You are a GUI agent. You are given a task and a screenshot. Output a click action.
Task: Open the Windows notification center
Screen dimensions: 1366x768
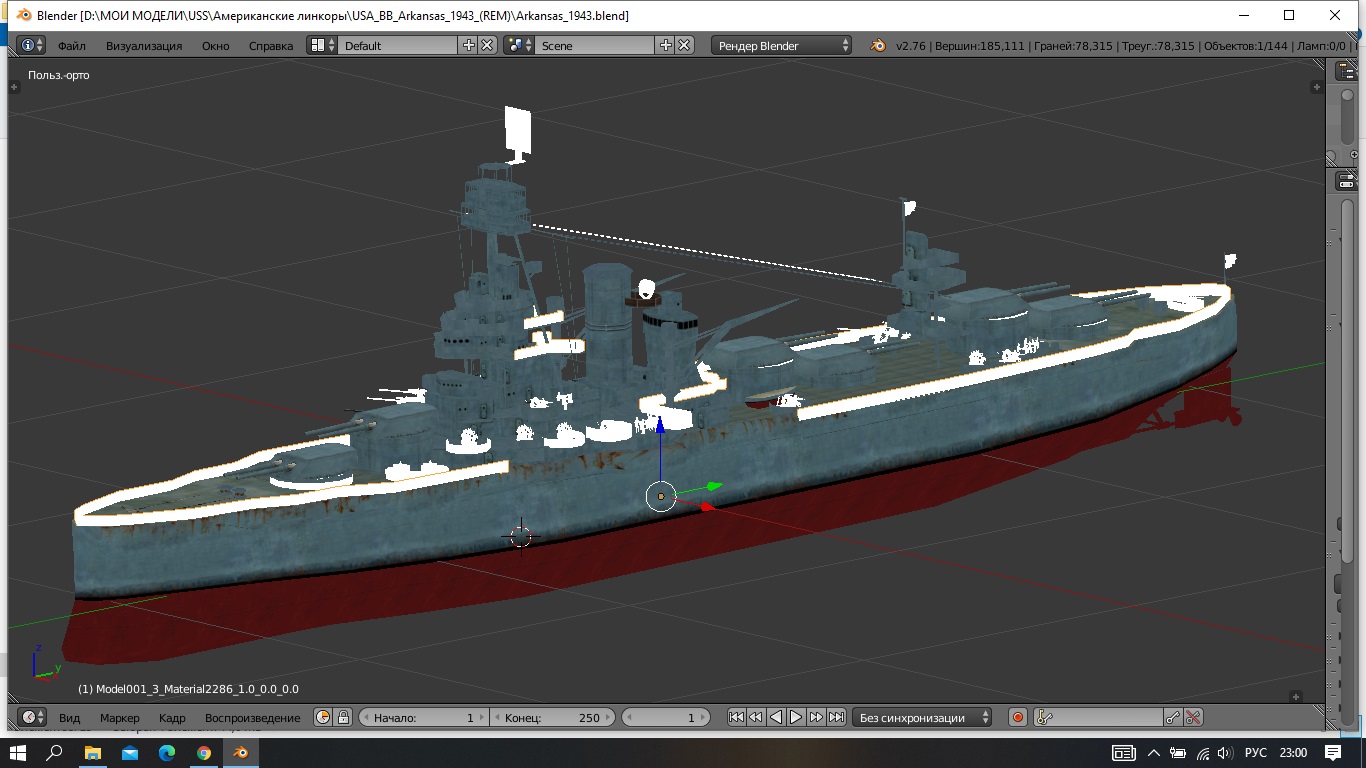click(x=1332, y=752)
